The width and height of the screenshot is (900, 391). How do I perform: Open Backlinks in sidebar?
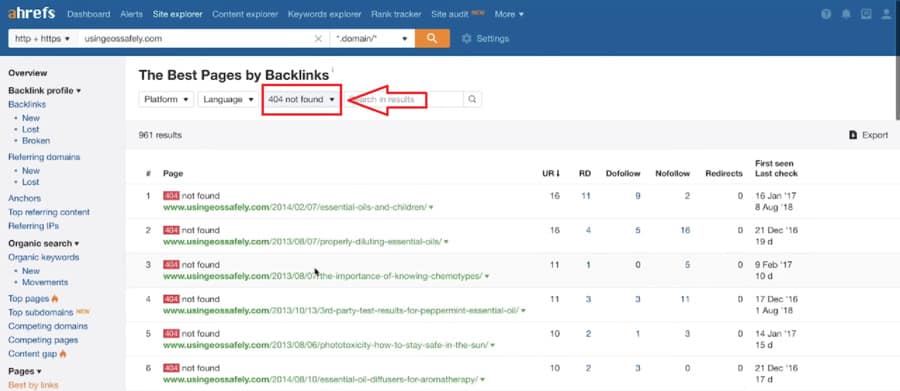27,104
